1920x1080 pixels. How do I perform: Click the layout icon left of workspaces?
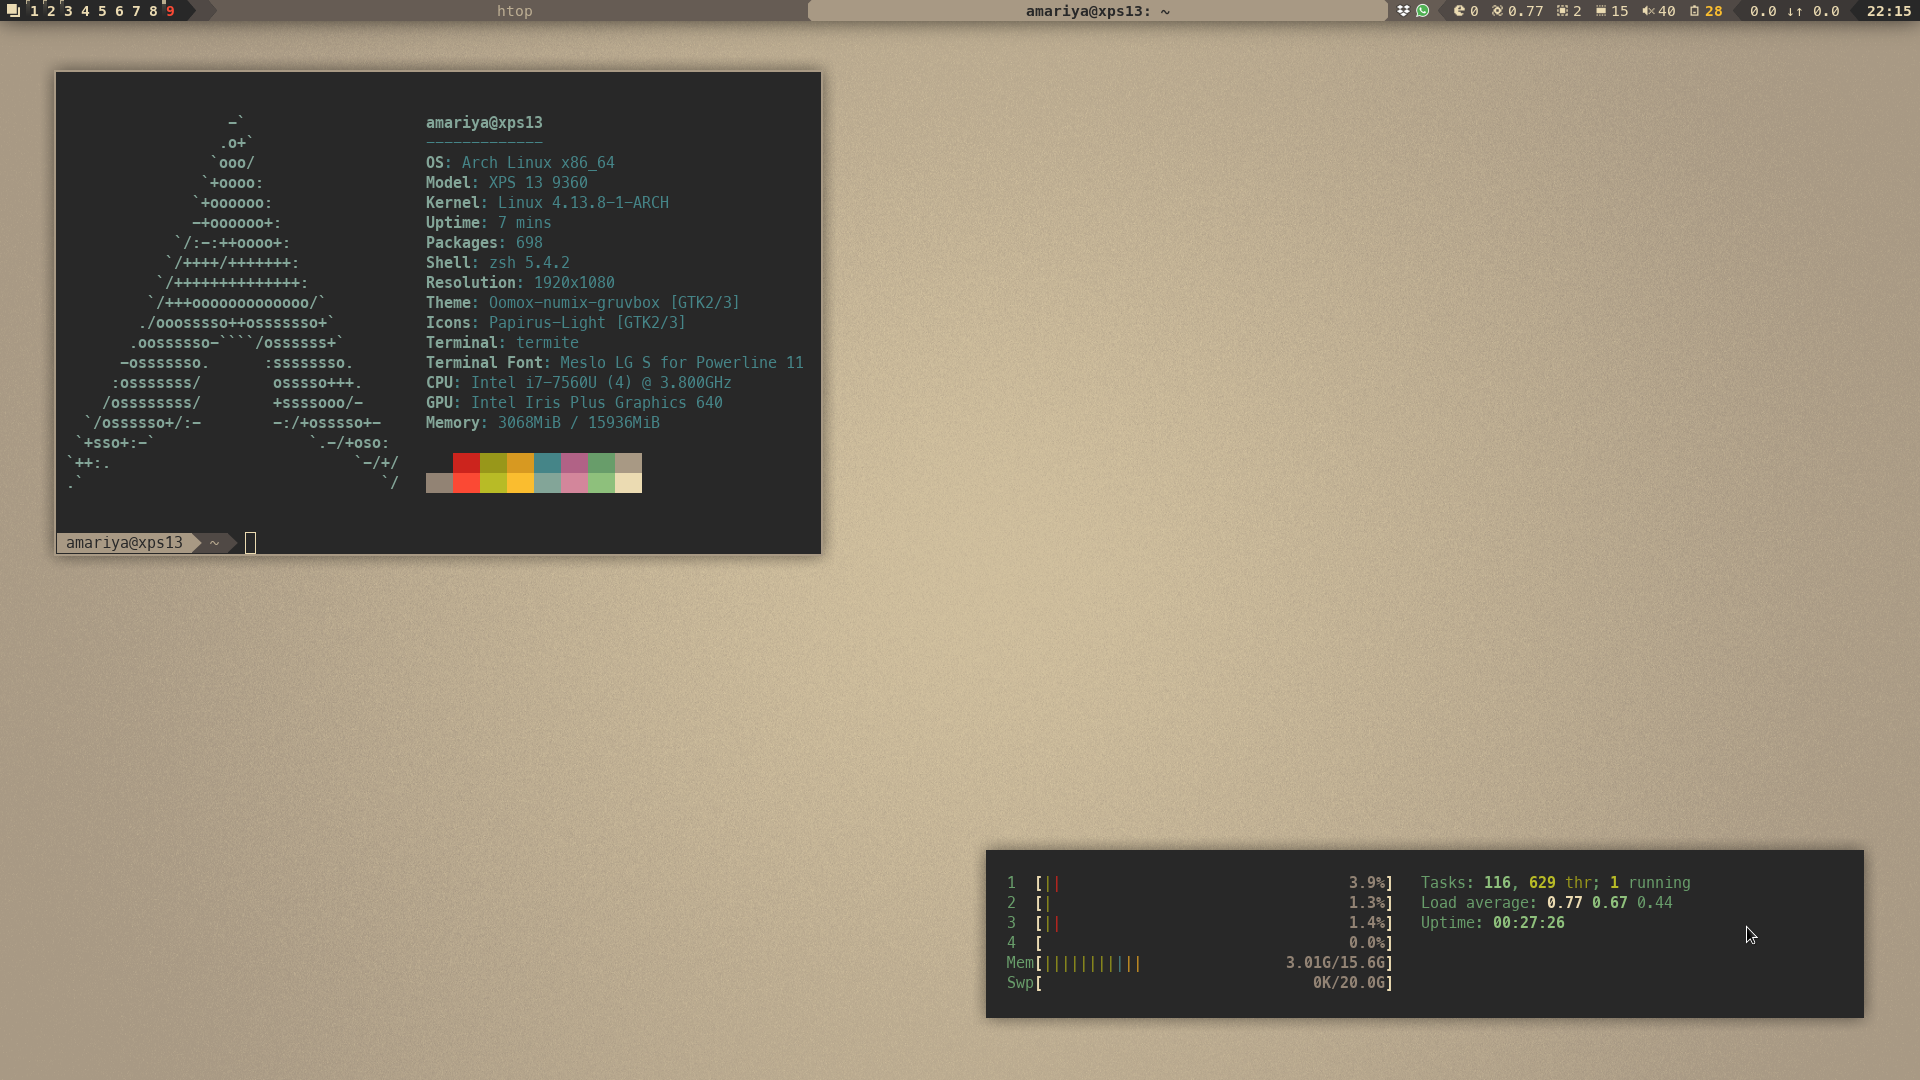click(x=13, y=11)
